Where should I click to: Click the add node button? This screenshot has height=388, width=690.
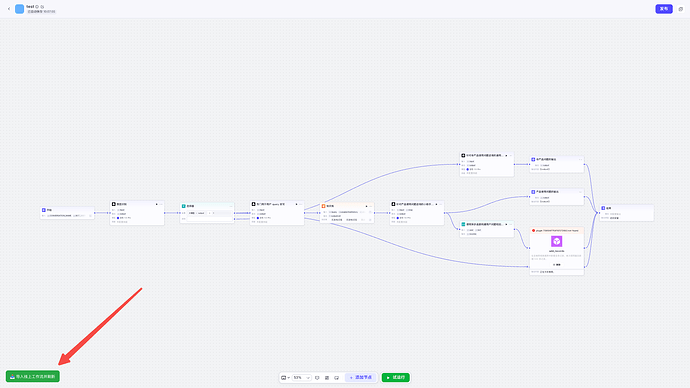(361, 377)
